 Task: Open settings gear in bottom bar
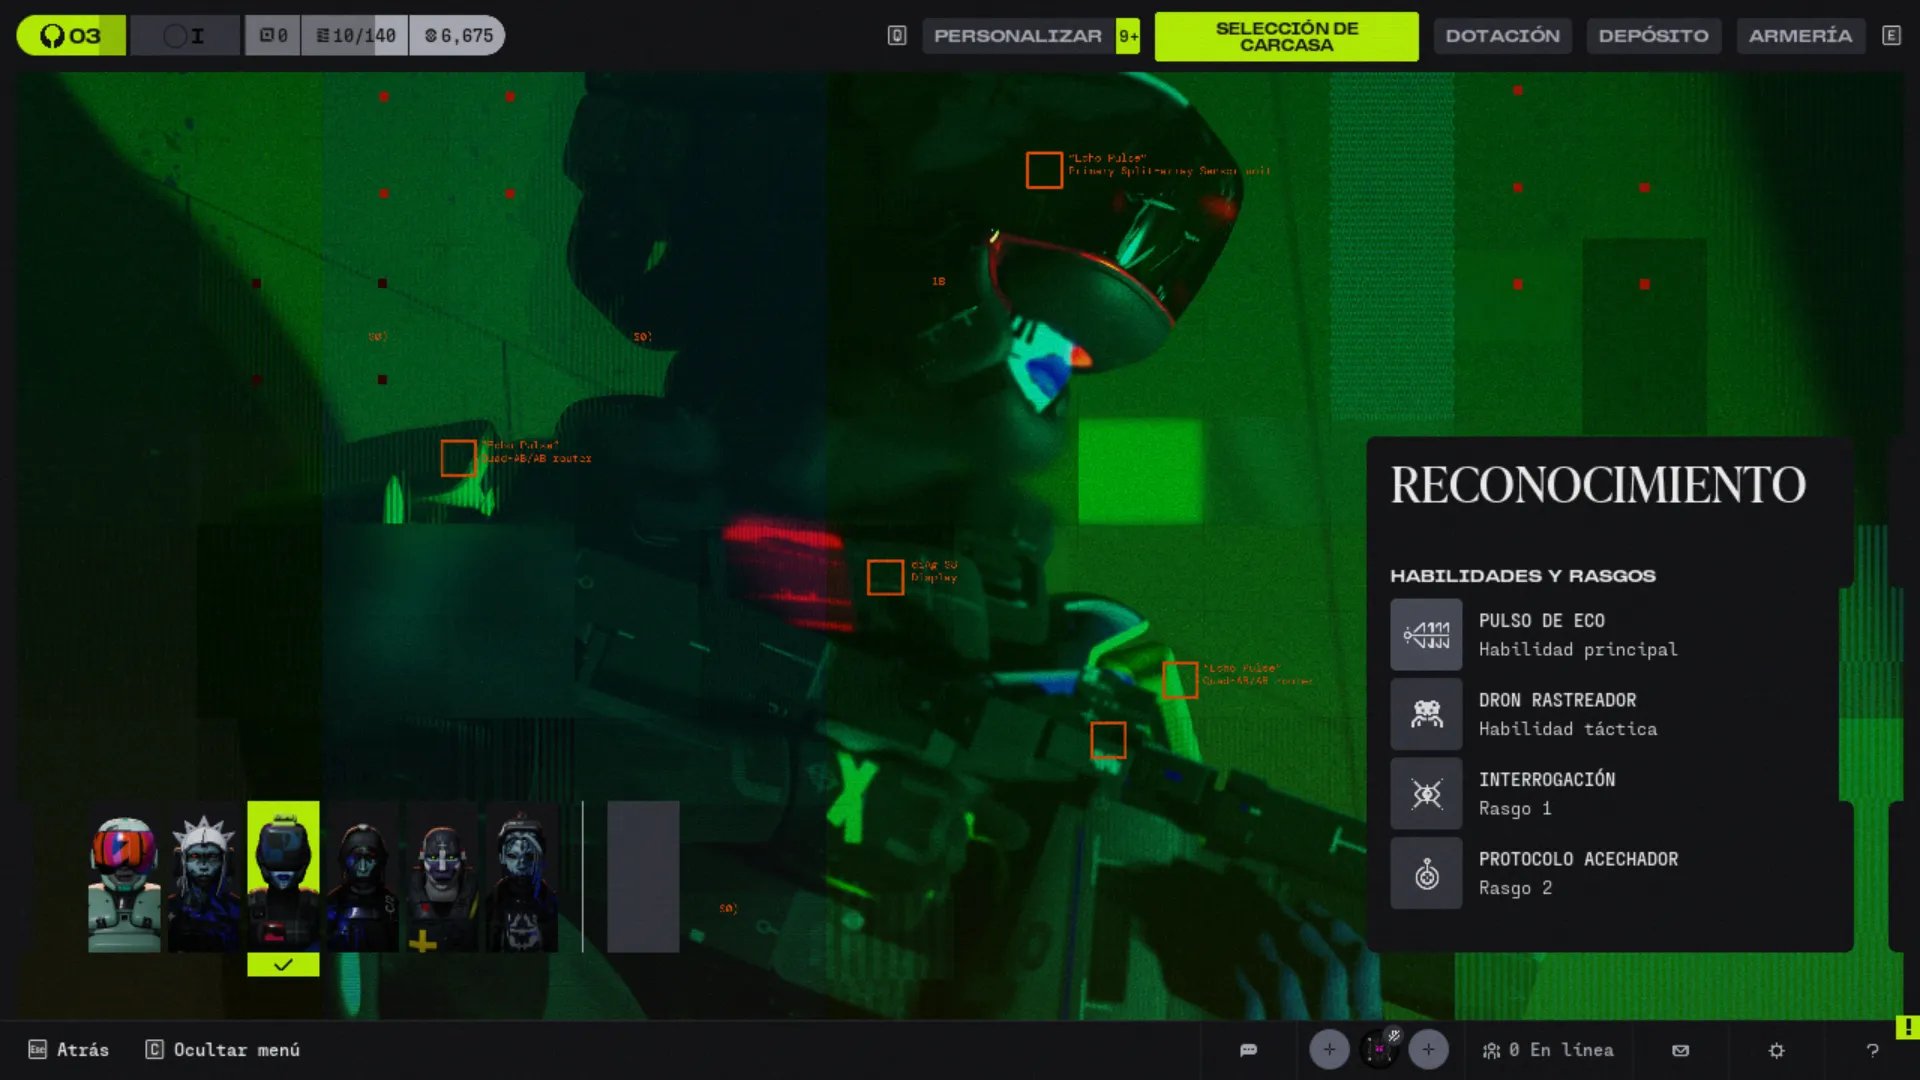(1776, 1050)
